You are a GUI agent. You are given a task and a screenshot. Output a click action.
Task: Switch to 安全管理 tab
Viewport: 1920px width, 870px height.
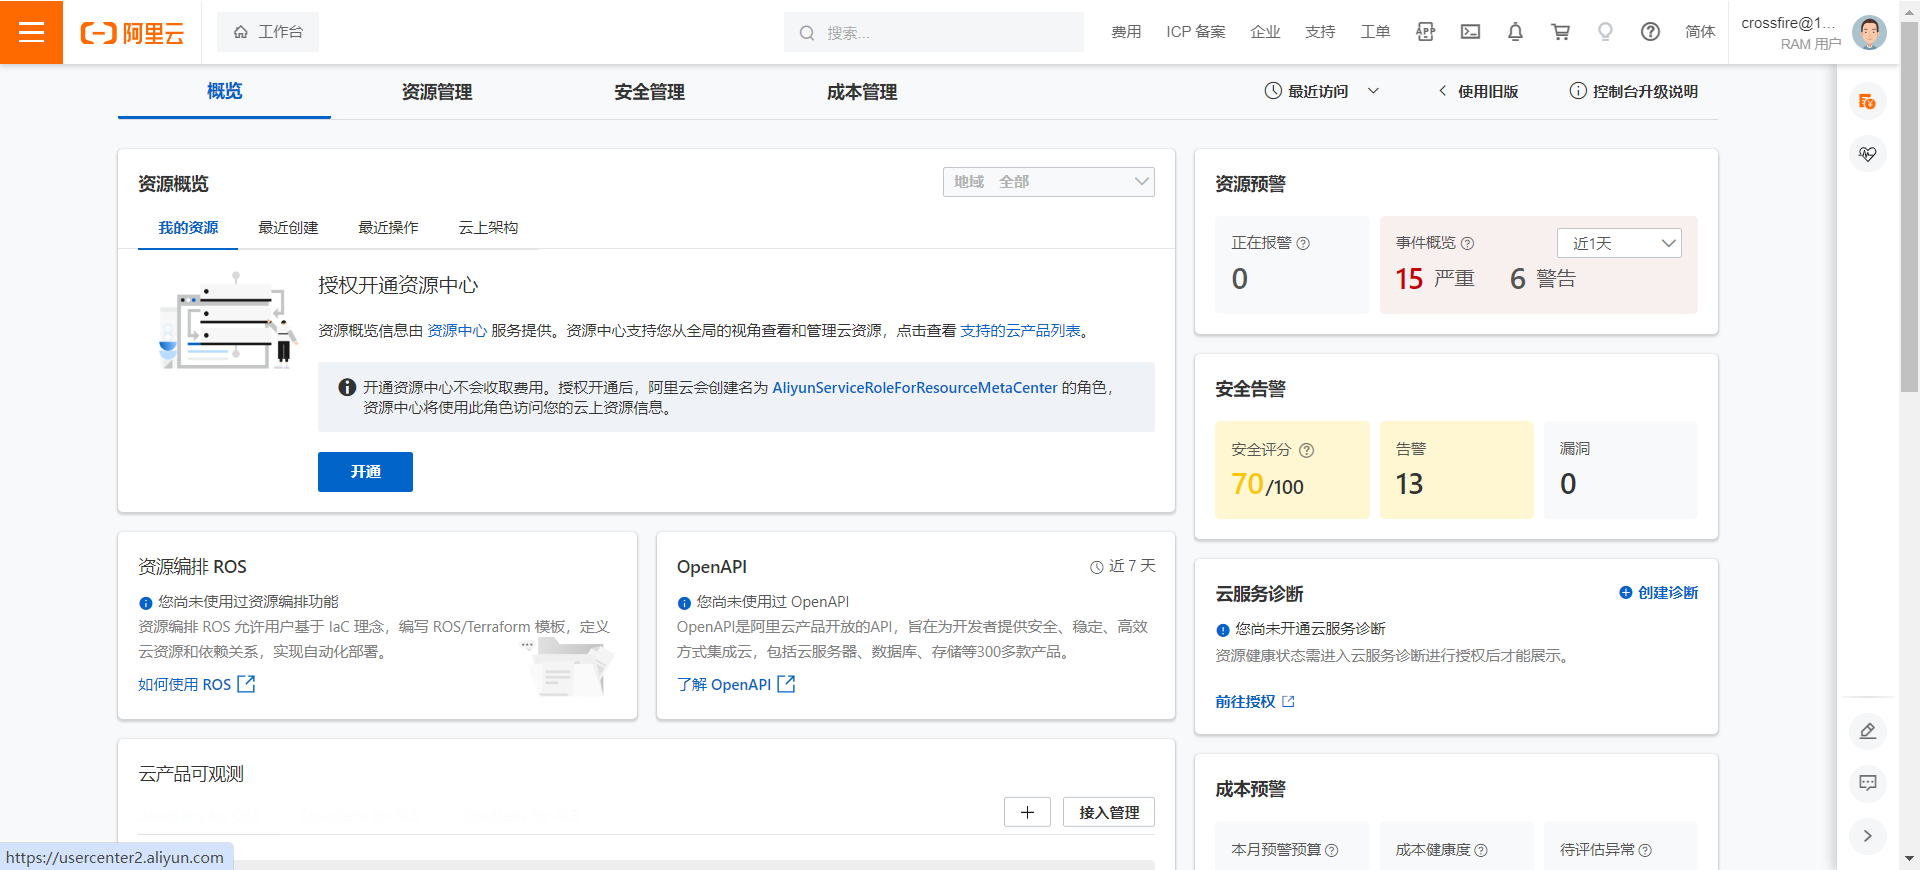point(649,92)
